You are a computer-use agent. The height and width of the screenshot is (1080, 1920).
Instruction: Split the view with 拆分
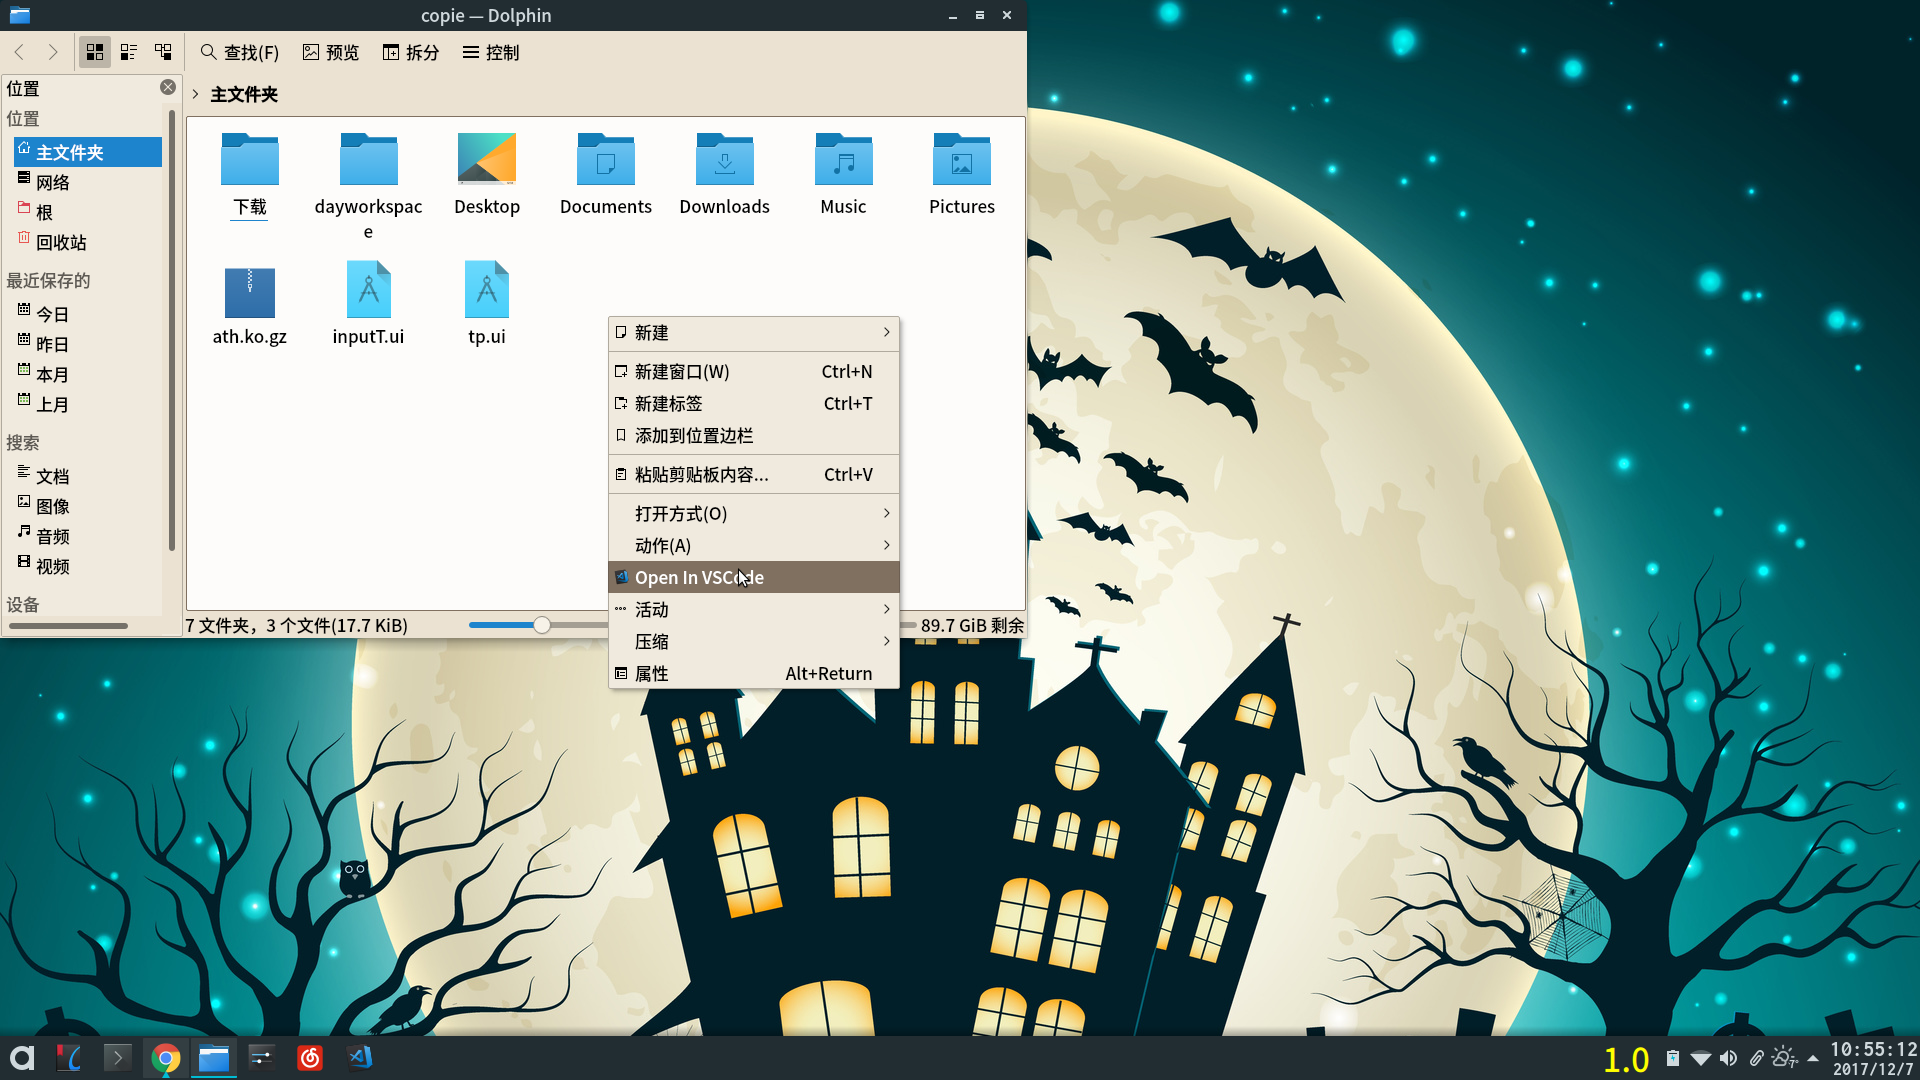point(411,52)
